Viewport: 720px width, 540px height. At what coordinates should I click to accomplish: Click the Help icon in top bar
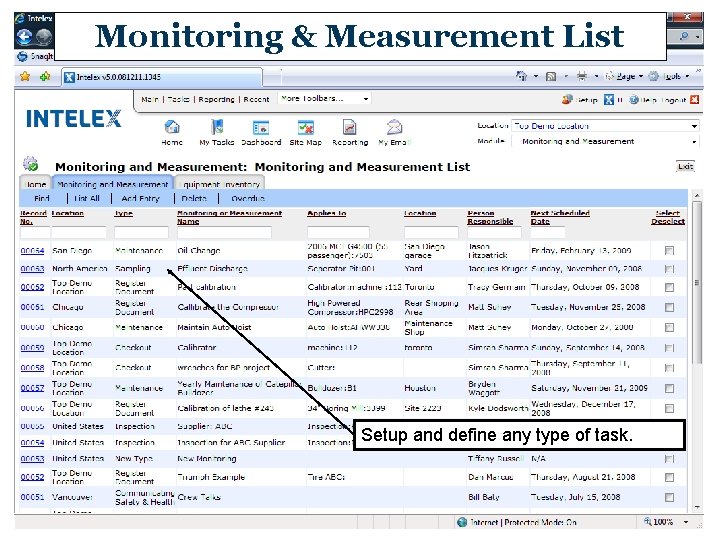point(634,100)
